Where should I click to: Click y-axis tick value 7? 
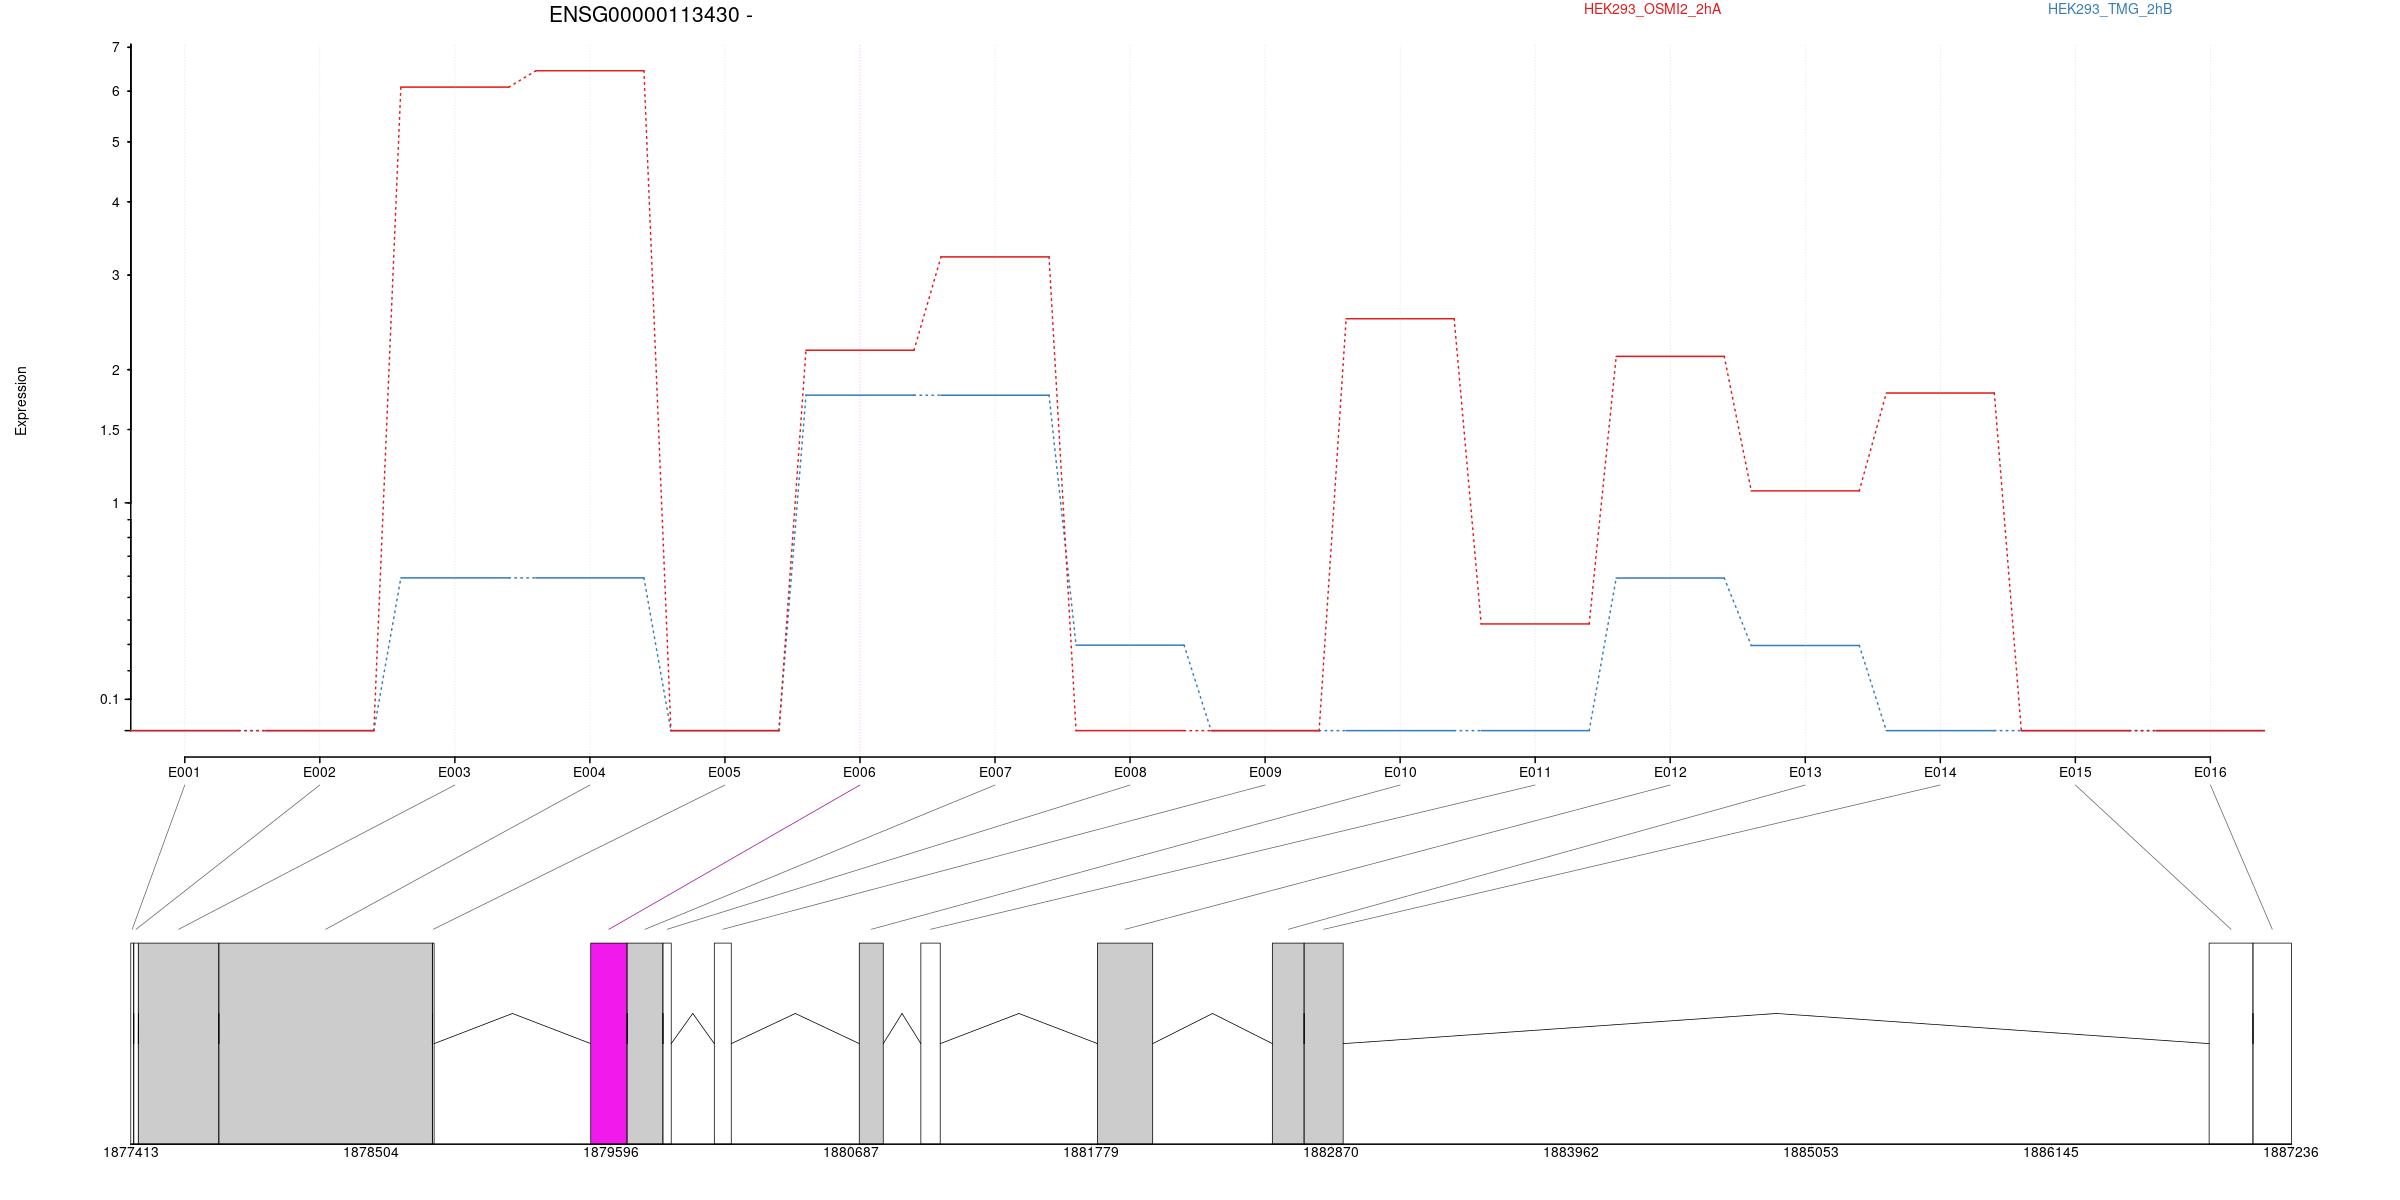116,48
